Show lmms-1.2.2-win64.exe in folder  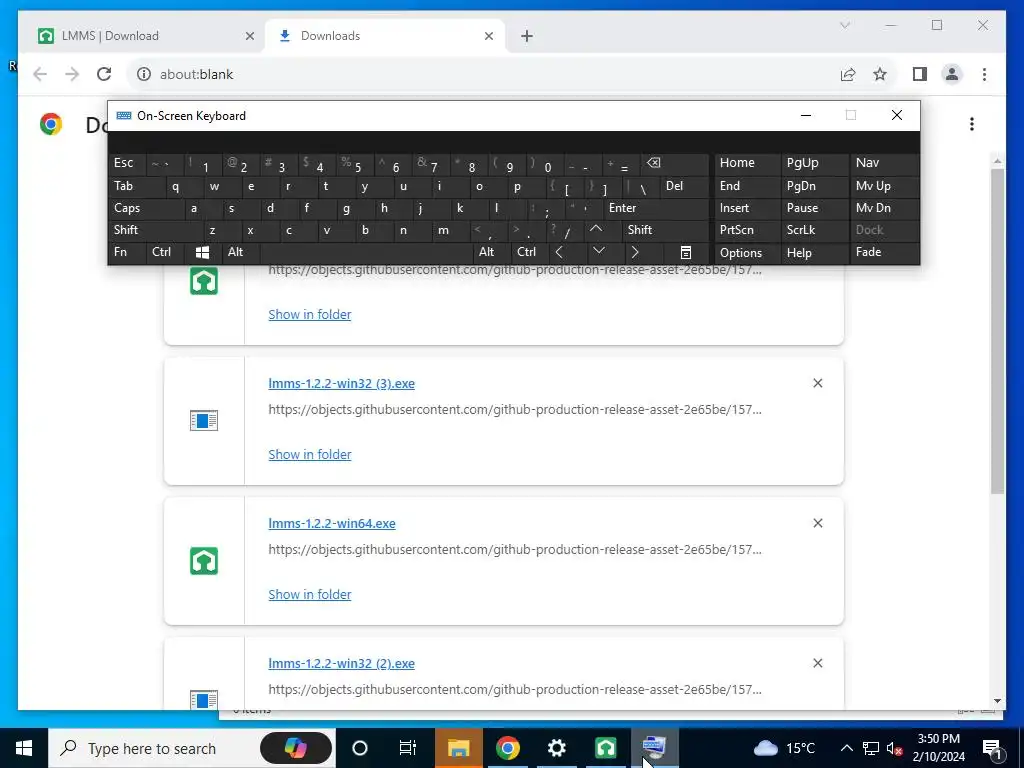pos(310,594)
